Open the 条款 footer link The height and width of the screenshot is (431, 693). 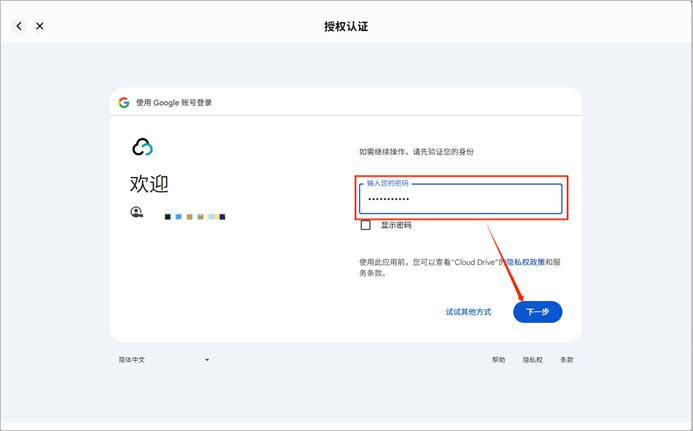[566, 359]
